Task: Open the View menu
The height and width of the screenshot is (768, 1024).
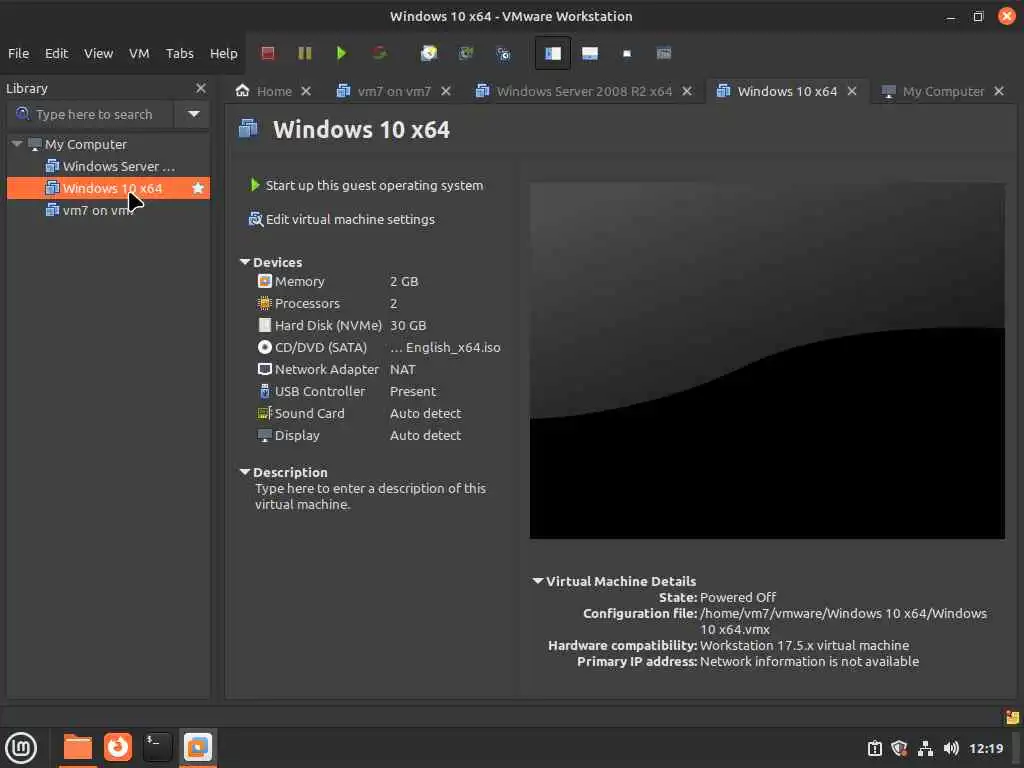Action: pyautogui.click(x=98, y=54)
